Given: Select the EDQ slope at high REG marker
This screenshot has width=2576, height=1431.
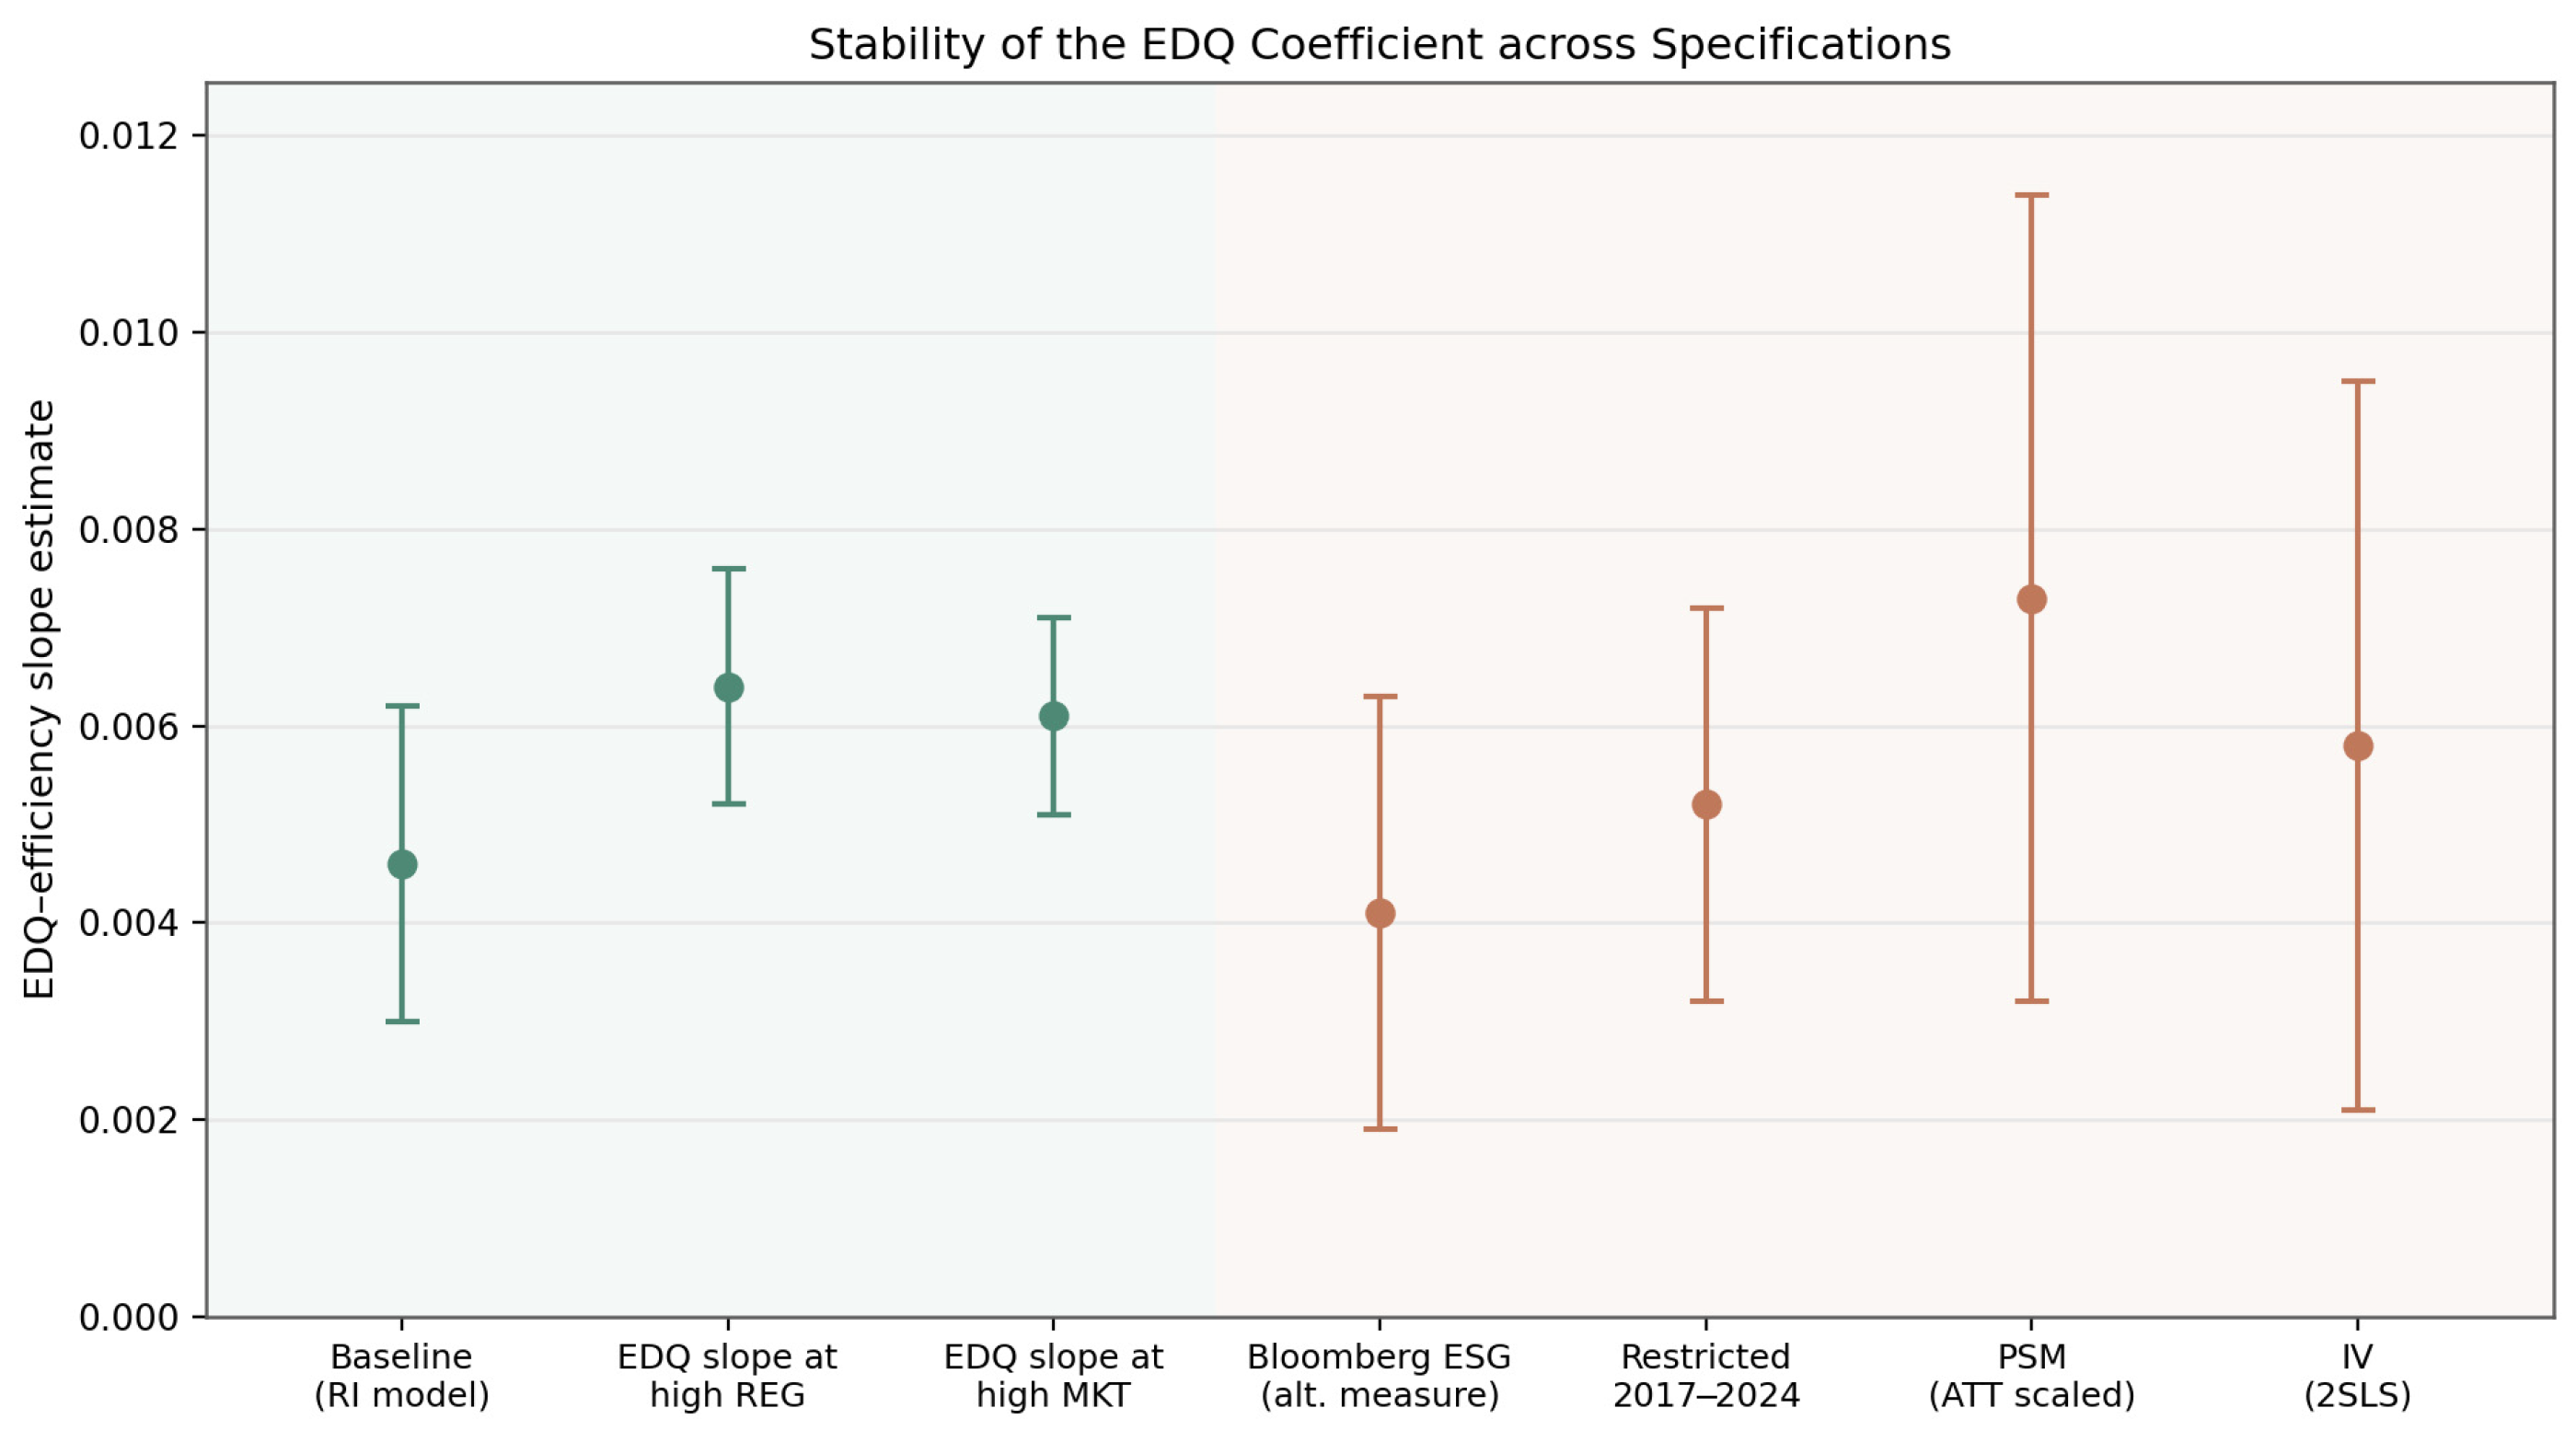Looking at the screenshot, I should tap(728, 687).
